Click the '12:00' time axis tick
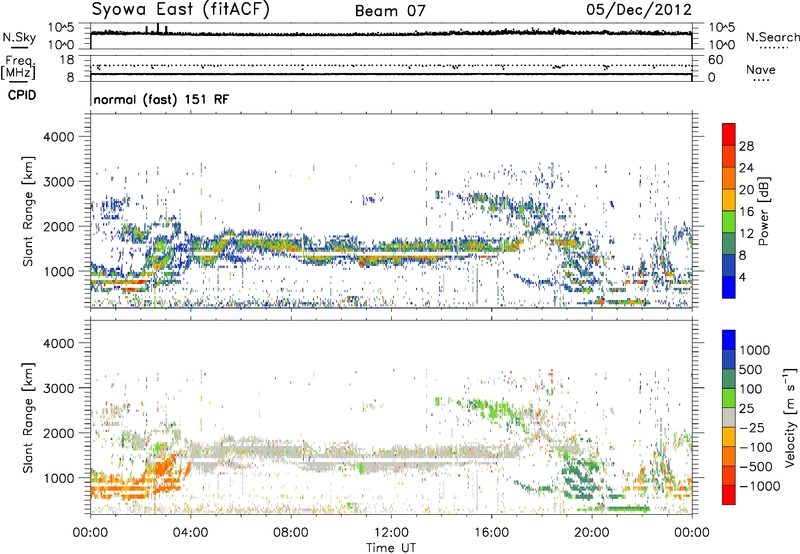The width and height of the screenshot is (800, 554). click(x=391, y=533)
